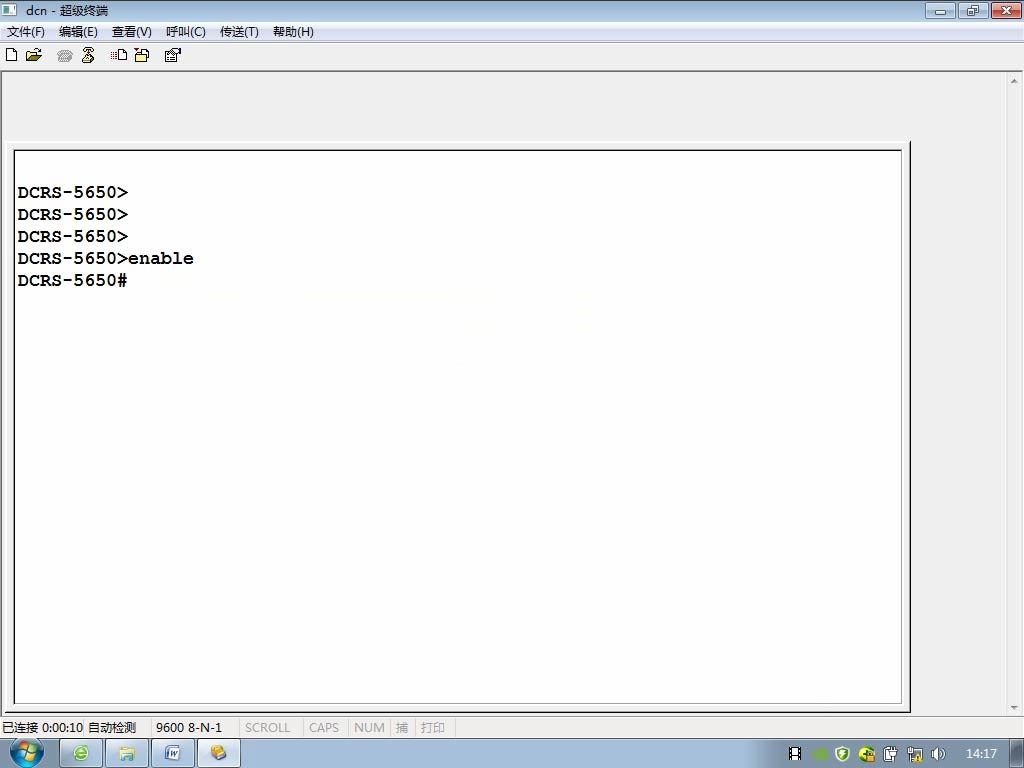Close the dcn 超级终端 window
This screenshot has height=768, width=1024.
(x=1006, y=10)
